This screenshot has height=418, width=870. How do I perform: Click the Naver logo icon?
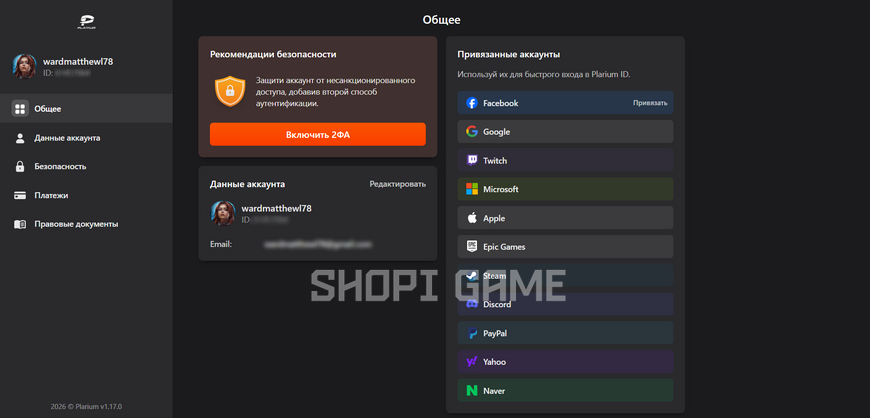tap(472, 391)
